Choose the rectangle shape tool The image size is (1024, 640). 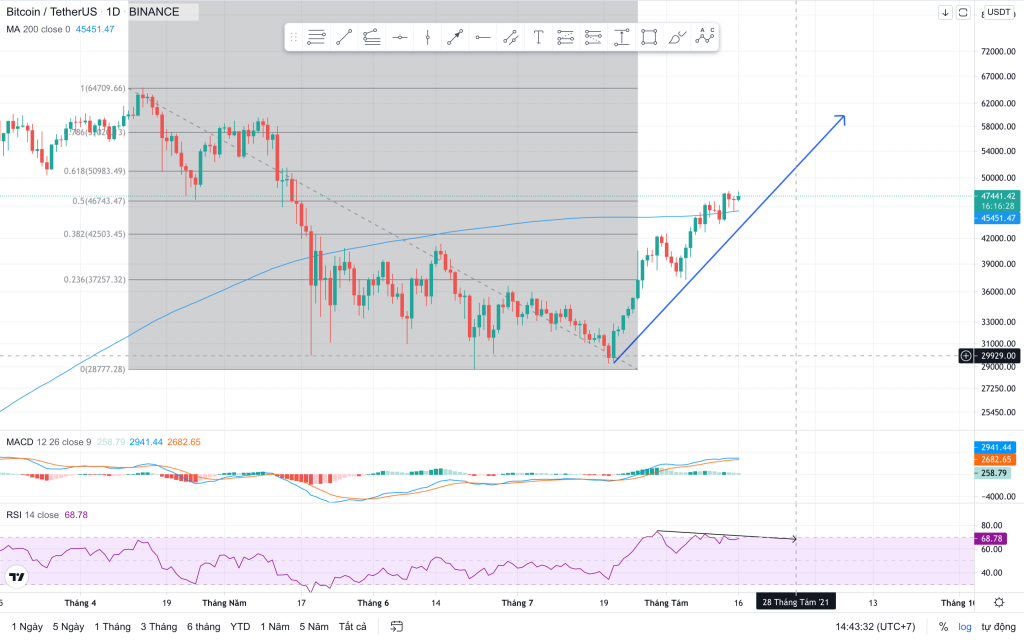pos(649,38)
